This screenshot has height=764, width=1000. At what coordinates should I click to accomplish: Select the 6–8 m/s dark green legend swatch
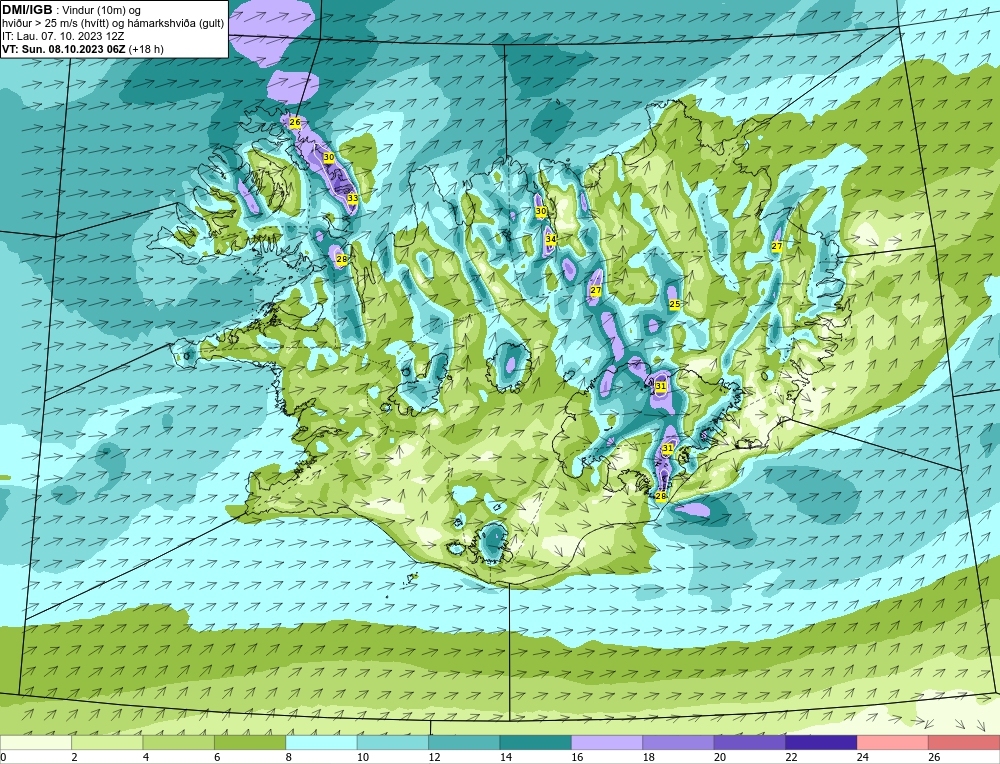coord(250,742)
